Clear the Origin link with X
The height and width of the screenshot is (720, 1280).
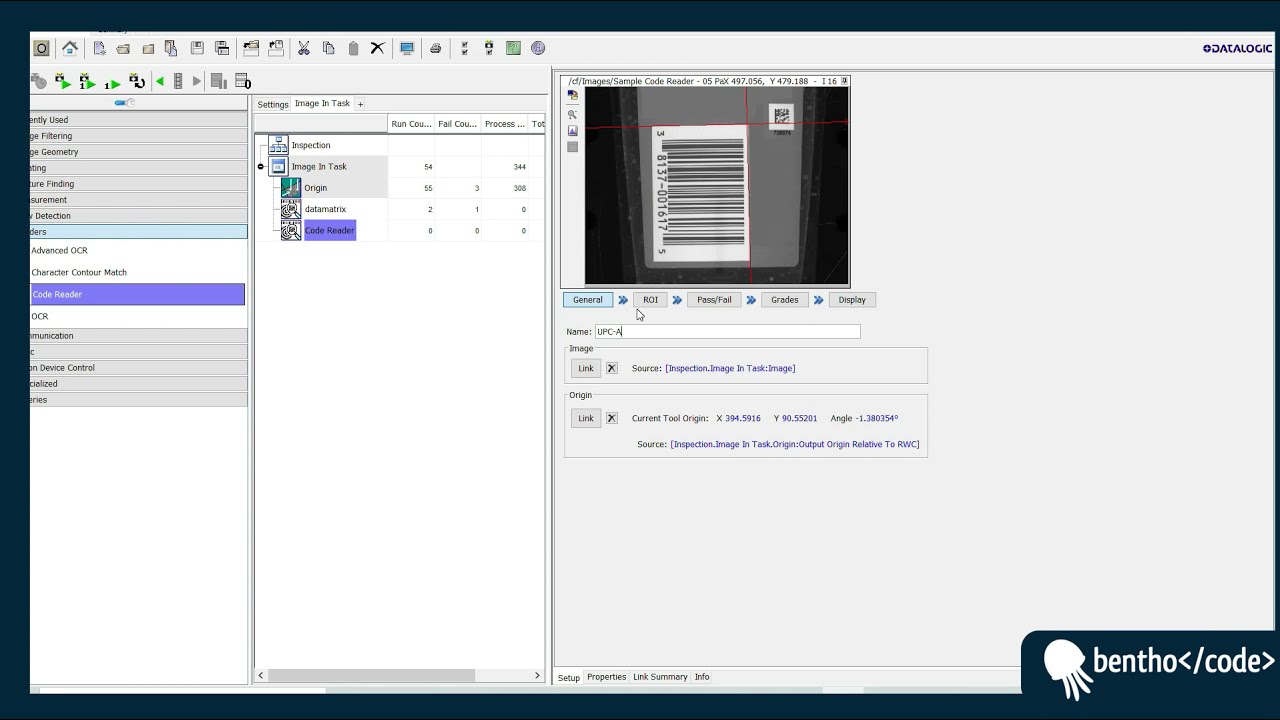(612, 418)
